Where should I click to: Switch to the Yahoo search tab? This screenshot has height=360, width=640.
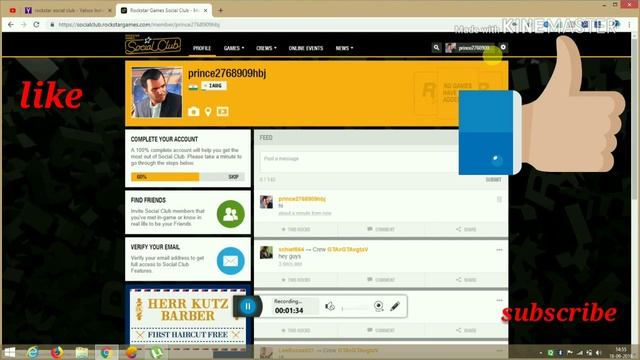pos(68,11)
